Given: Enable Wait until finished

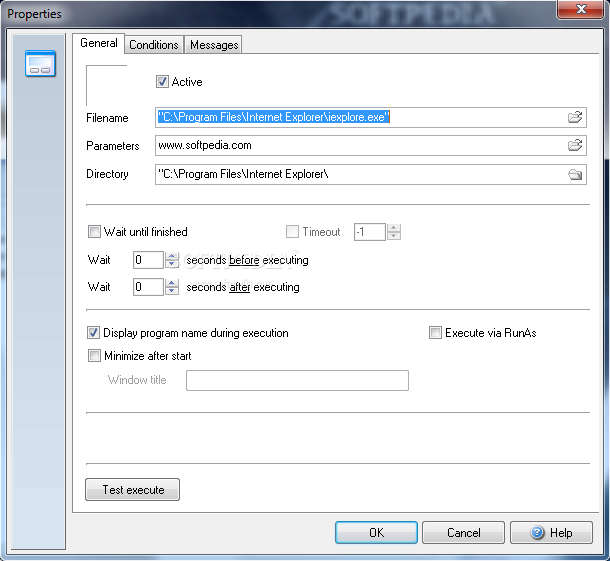Looking at the screenshot, I should (x=94, y=232).
